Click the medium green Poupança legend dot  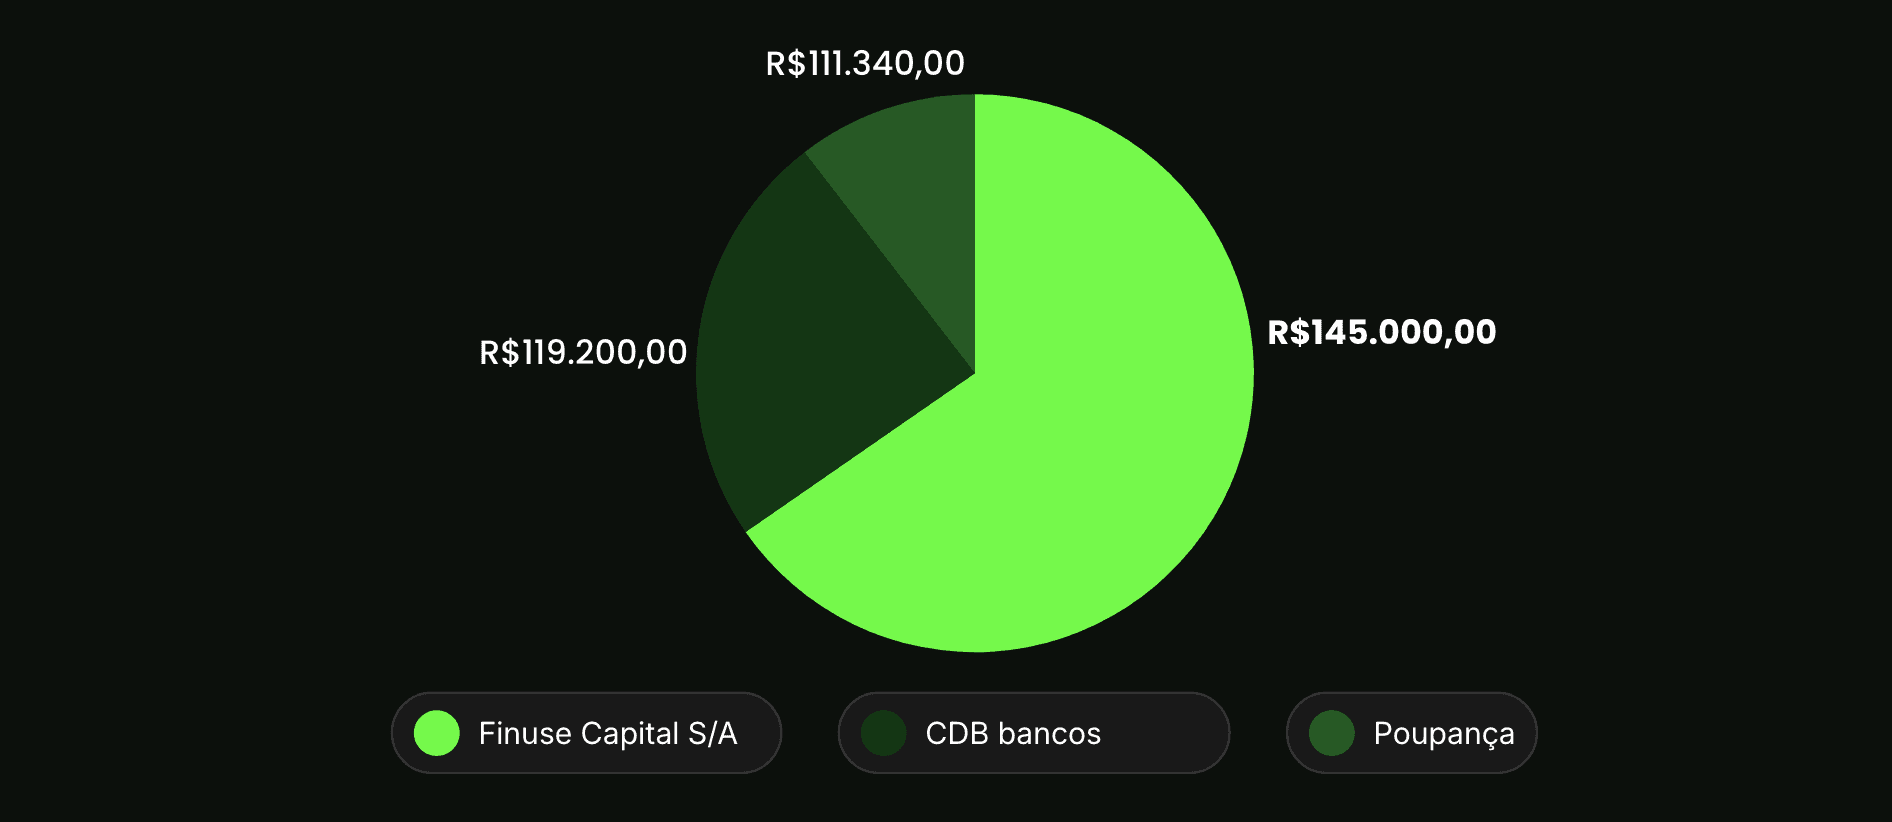tap(1332, 733)
